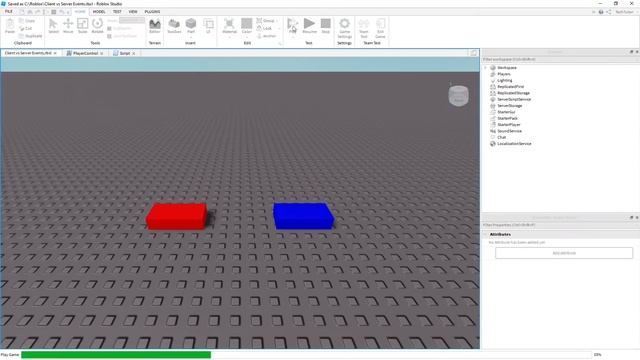Viewport: 640px width, 360px height.
Task: Start a Team Test
Action: coord(364,28)
